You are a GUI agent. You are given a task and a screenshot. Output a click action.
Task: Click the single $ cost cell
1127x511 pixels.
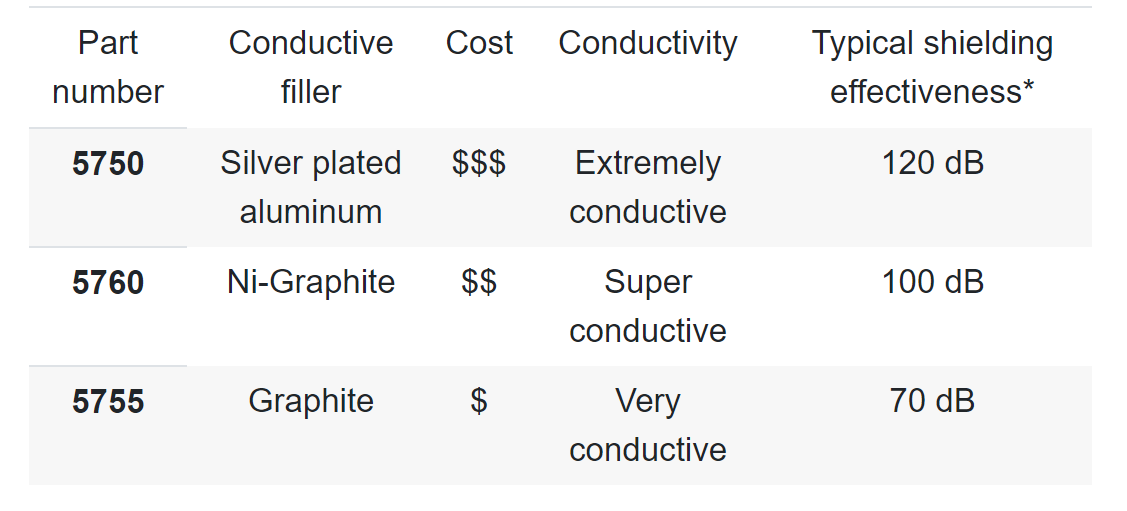click(479, 401)
